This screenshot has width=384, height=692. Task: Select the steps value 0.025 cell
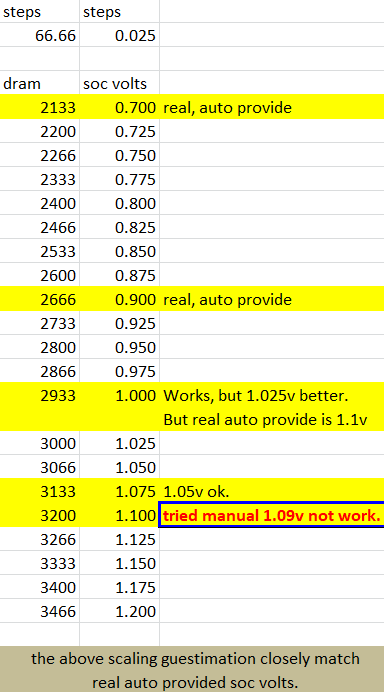point(120,35)
